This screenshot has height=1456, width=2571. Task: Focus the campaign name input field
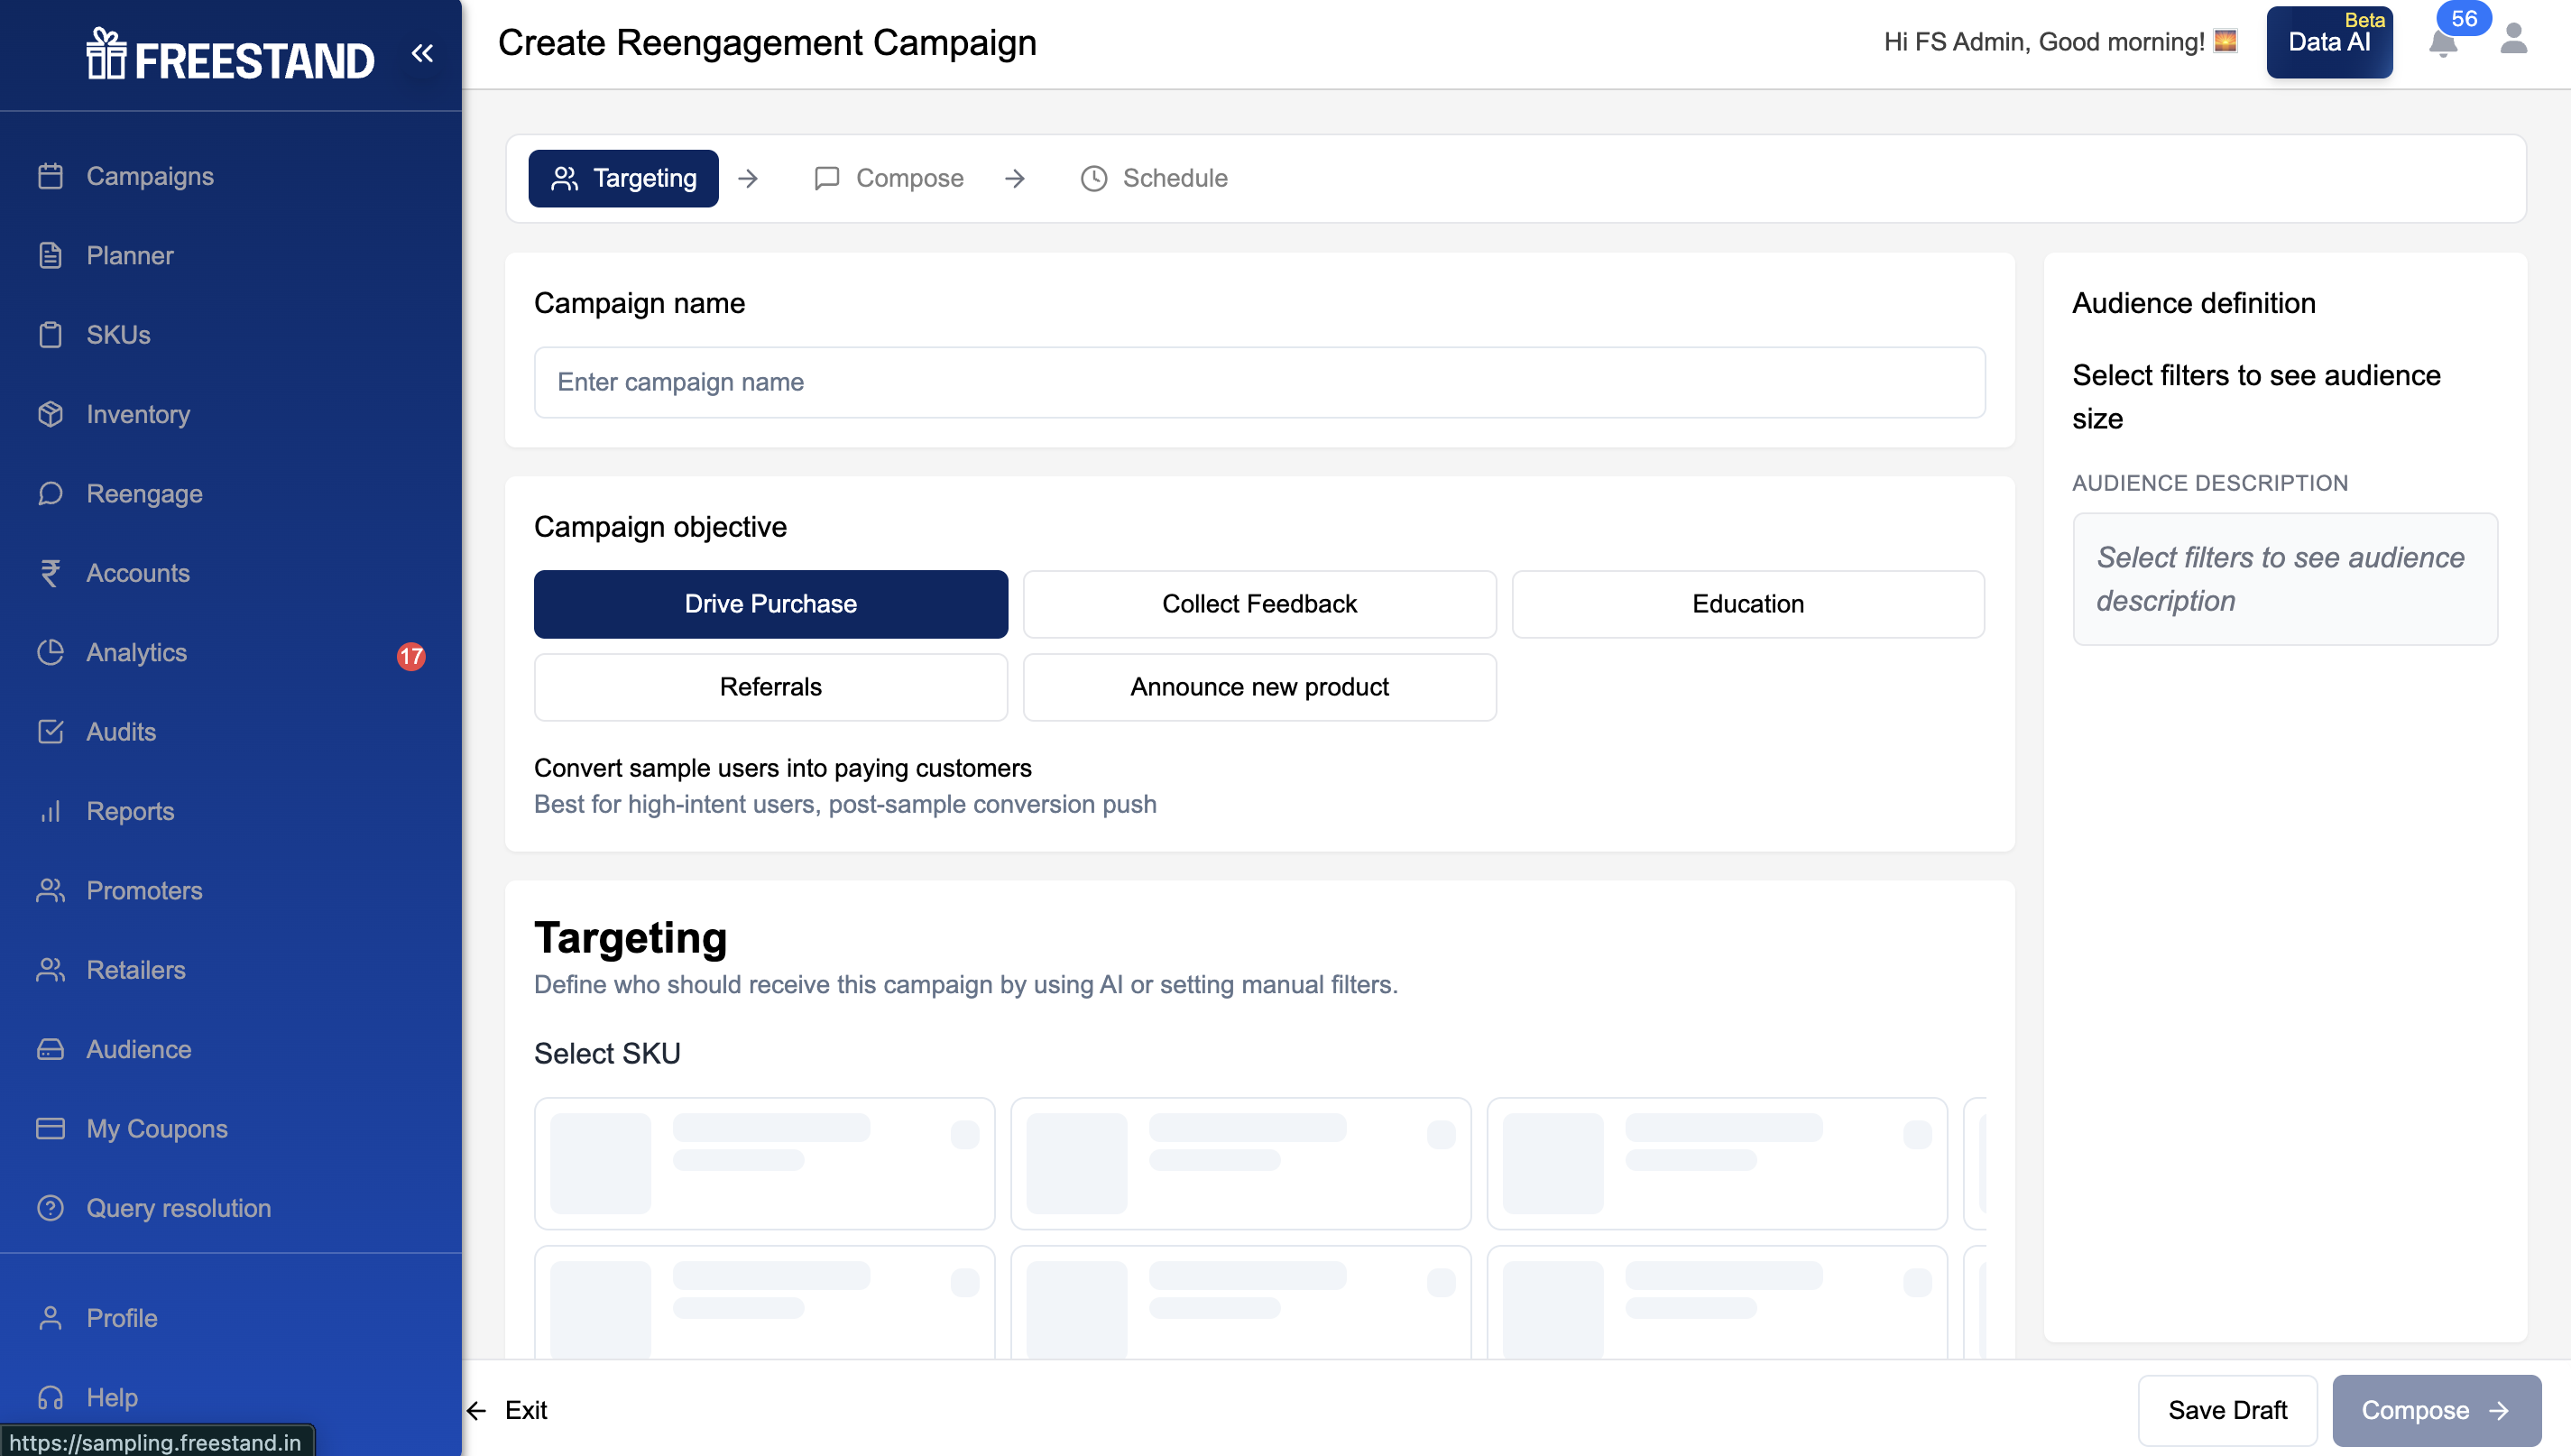tap(1259, 382)
